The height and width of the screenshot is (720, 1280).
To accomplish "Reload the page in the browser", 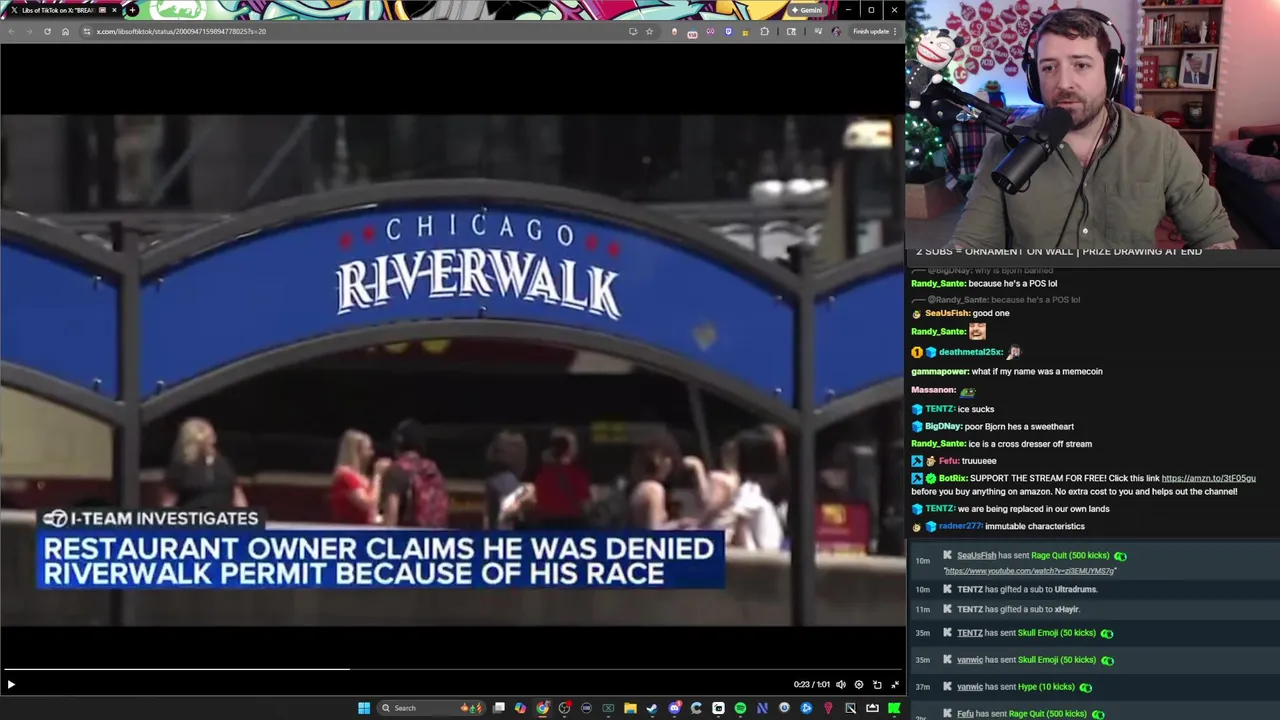I will tap(47, 31).
